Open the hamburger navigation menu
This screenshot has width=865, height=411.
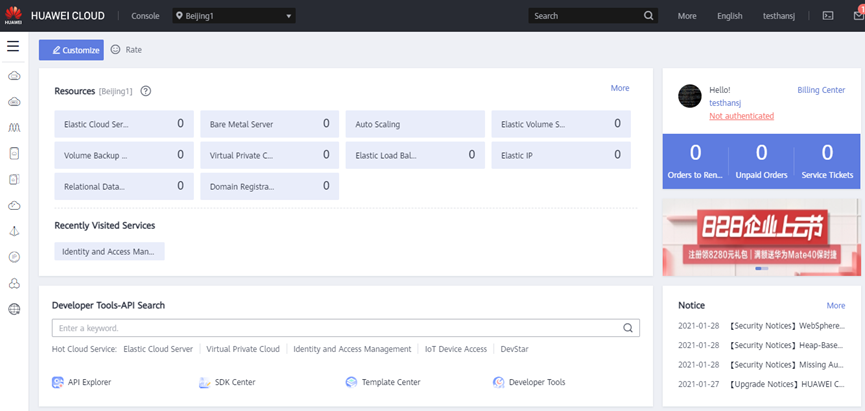pyautogui.click(x=13, y=46)
